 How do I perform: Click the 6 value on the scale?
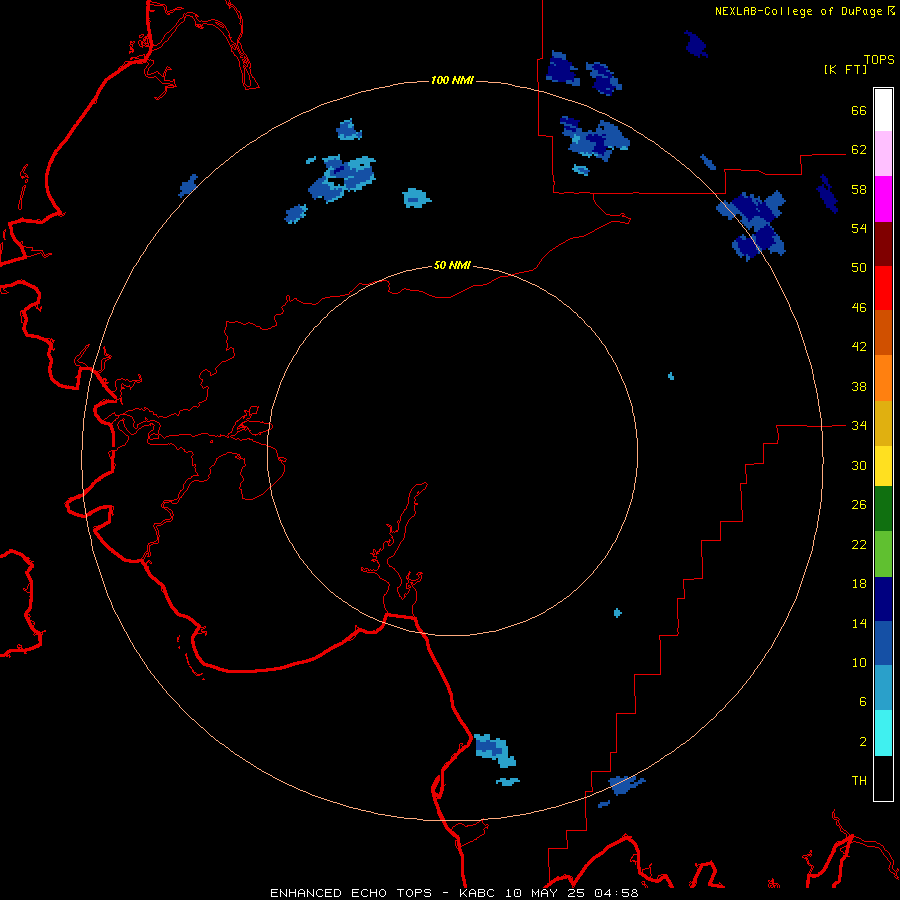pos(863,702)
